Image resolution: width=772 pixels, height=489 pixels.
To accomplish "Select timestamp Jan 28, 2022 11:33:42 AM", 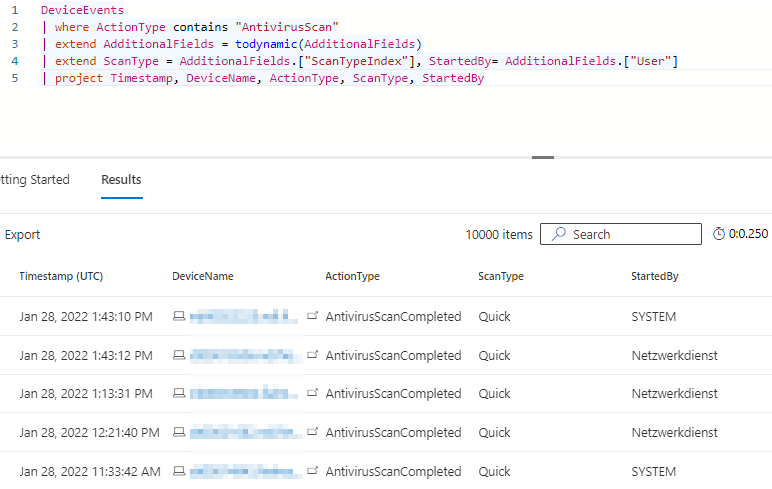I will (x=90, y=471).
